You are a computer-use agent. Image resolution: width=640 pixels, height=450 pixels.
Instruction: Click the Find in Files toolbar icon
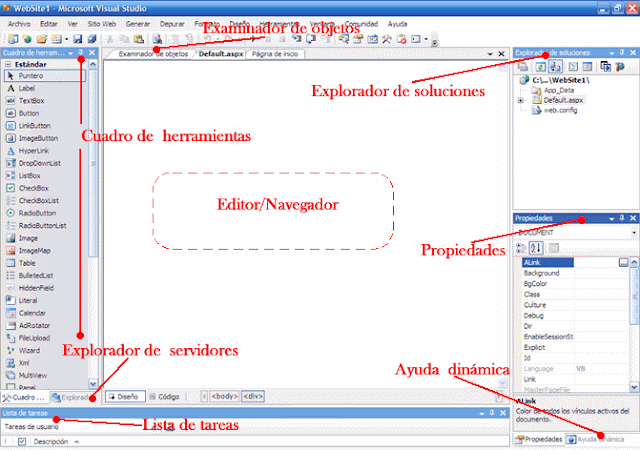157,39
